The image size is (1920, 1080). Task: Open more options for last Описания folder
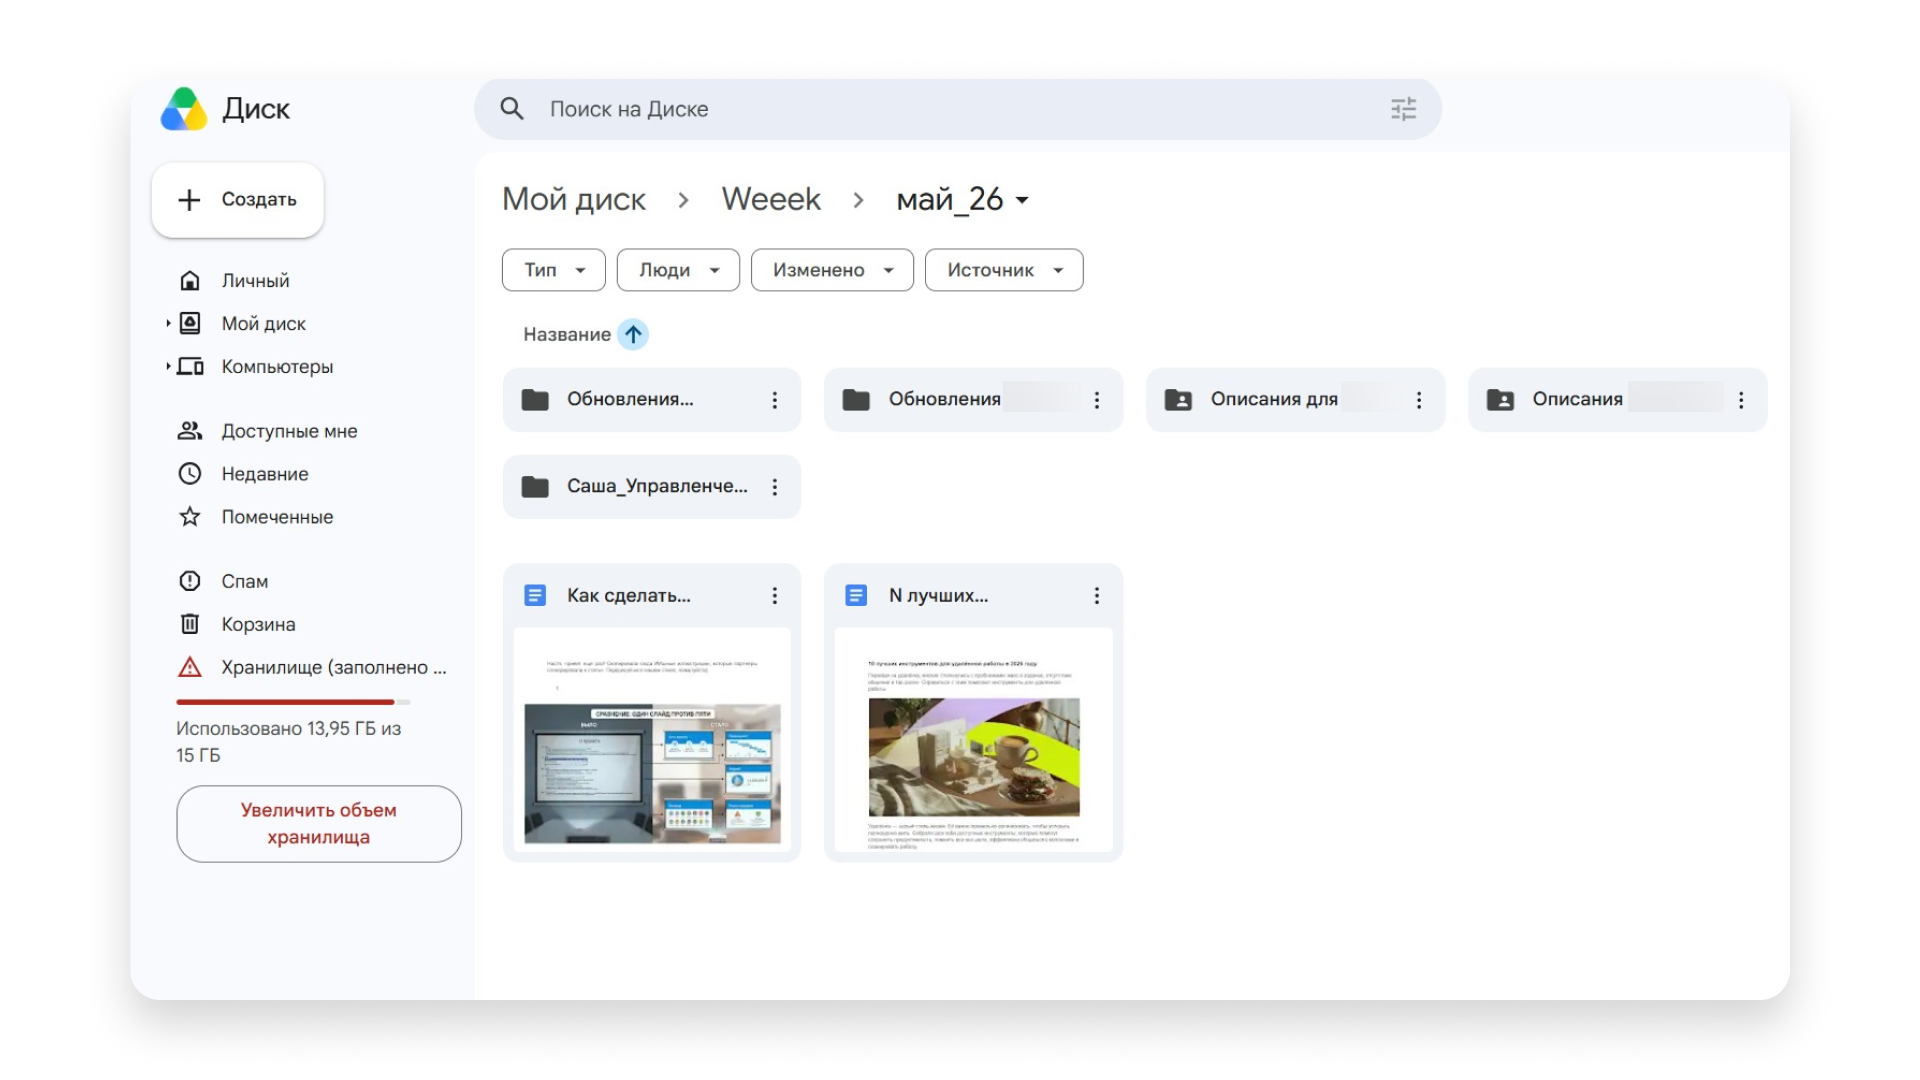tap(1741, 400)
